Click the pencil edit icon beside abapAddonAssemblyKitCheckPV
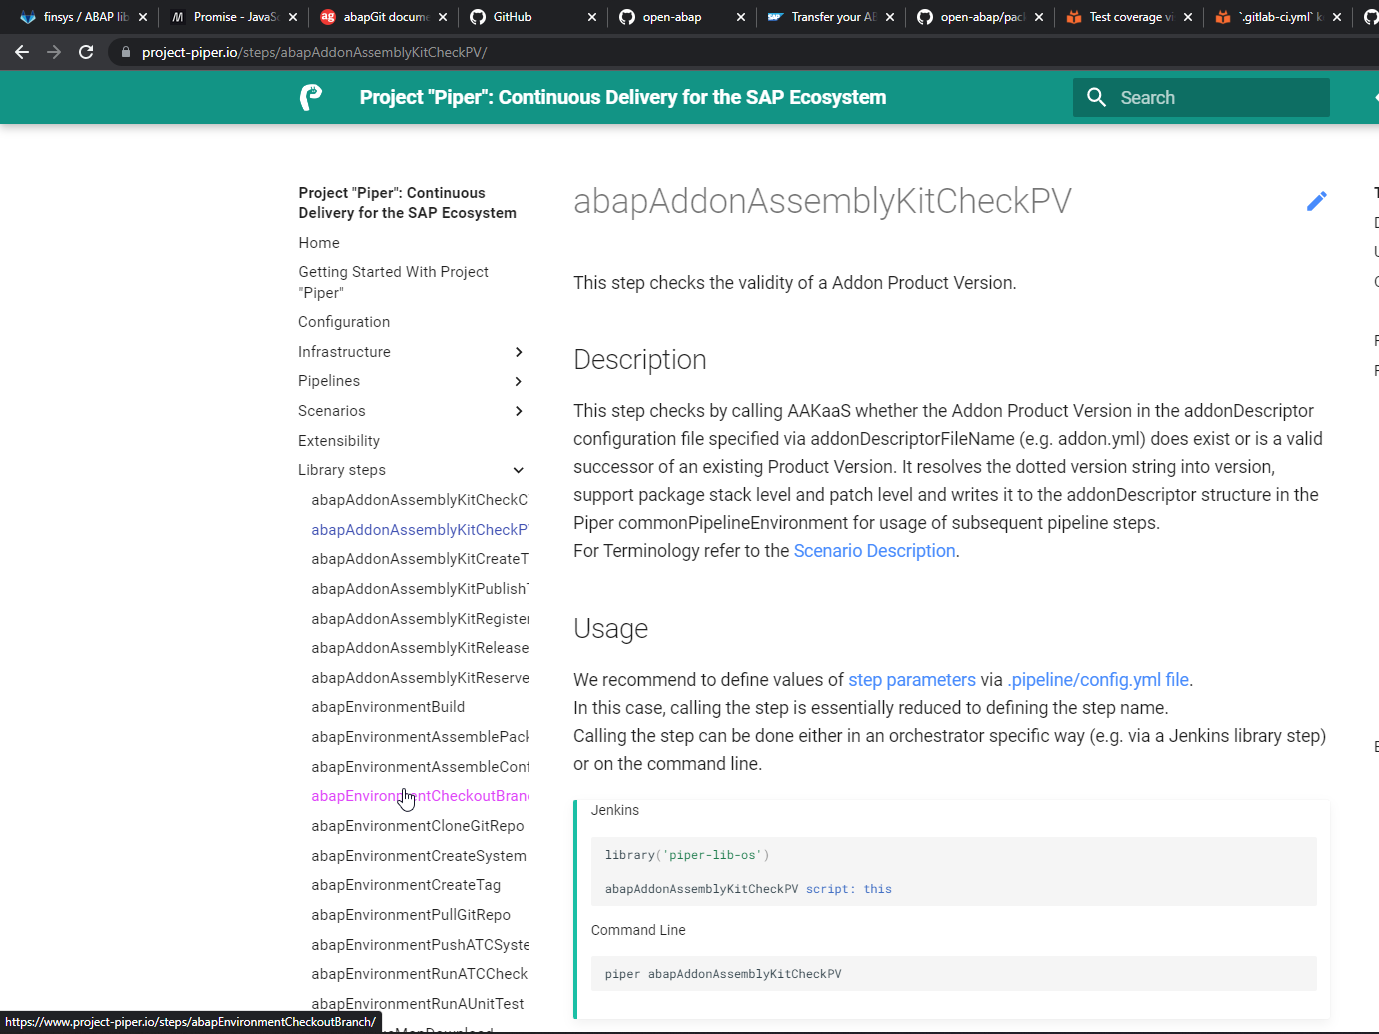 click(x=1317, y=200)
